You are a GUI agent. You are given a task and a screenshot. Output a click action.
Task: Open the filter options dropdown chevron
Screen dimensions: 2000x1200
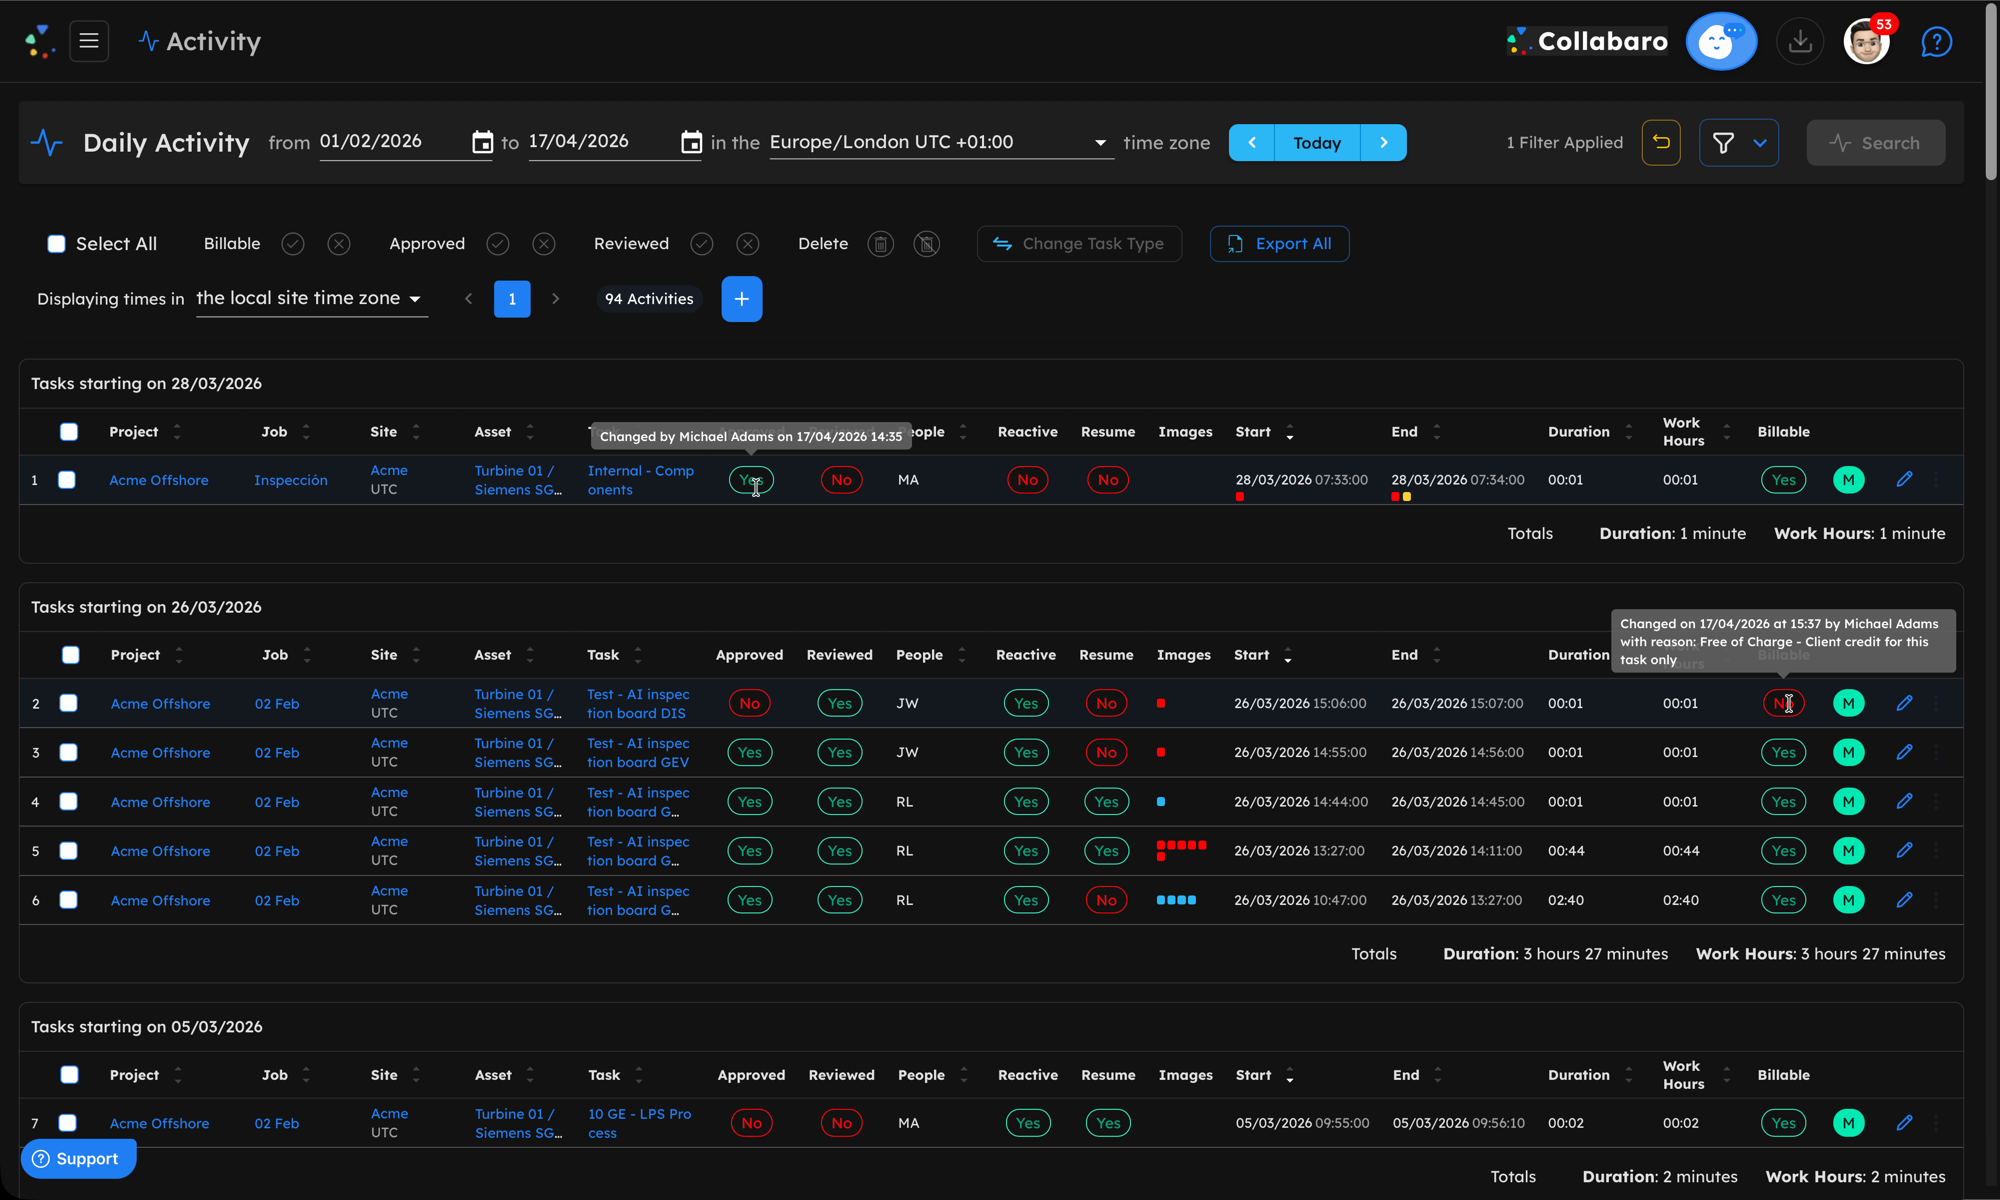point(1760,143)
